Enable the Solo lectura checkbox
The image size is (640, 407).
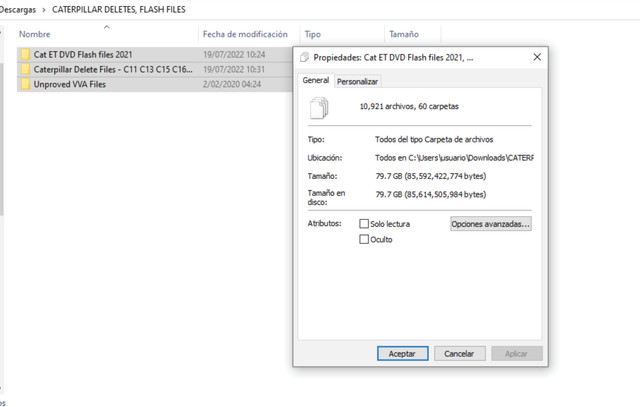(364, 224)
